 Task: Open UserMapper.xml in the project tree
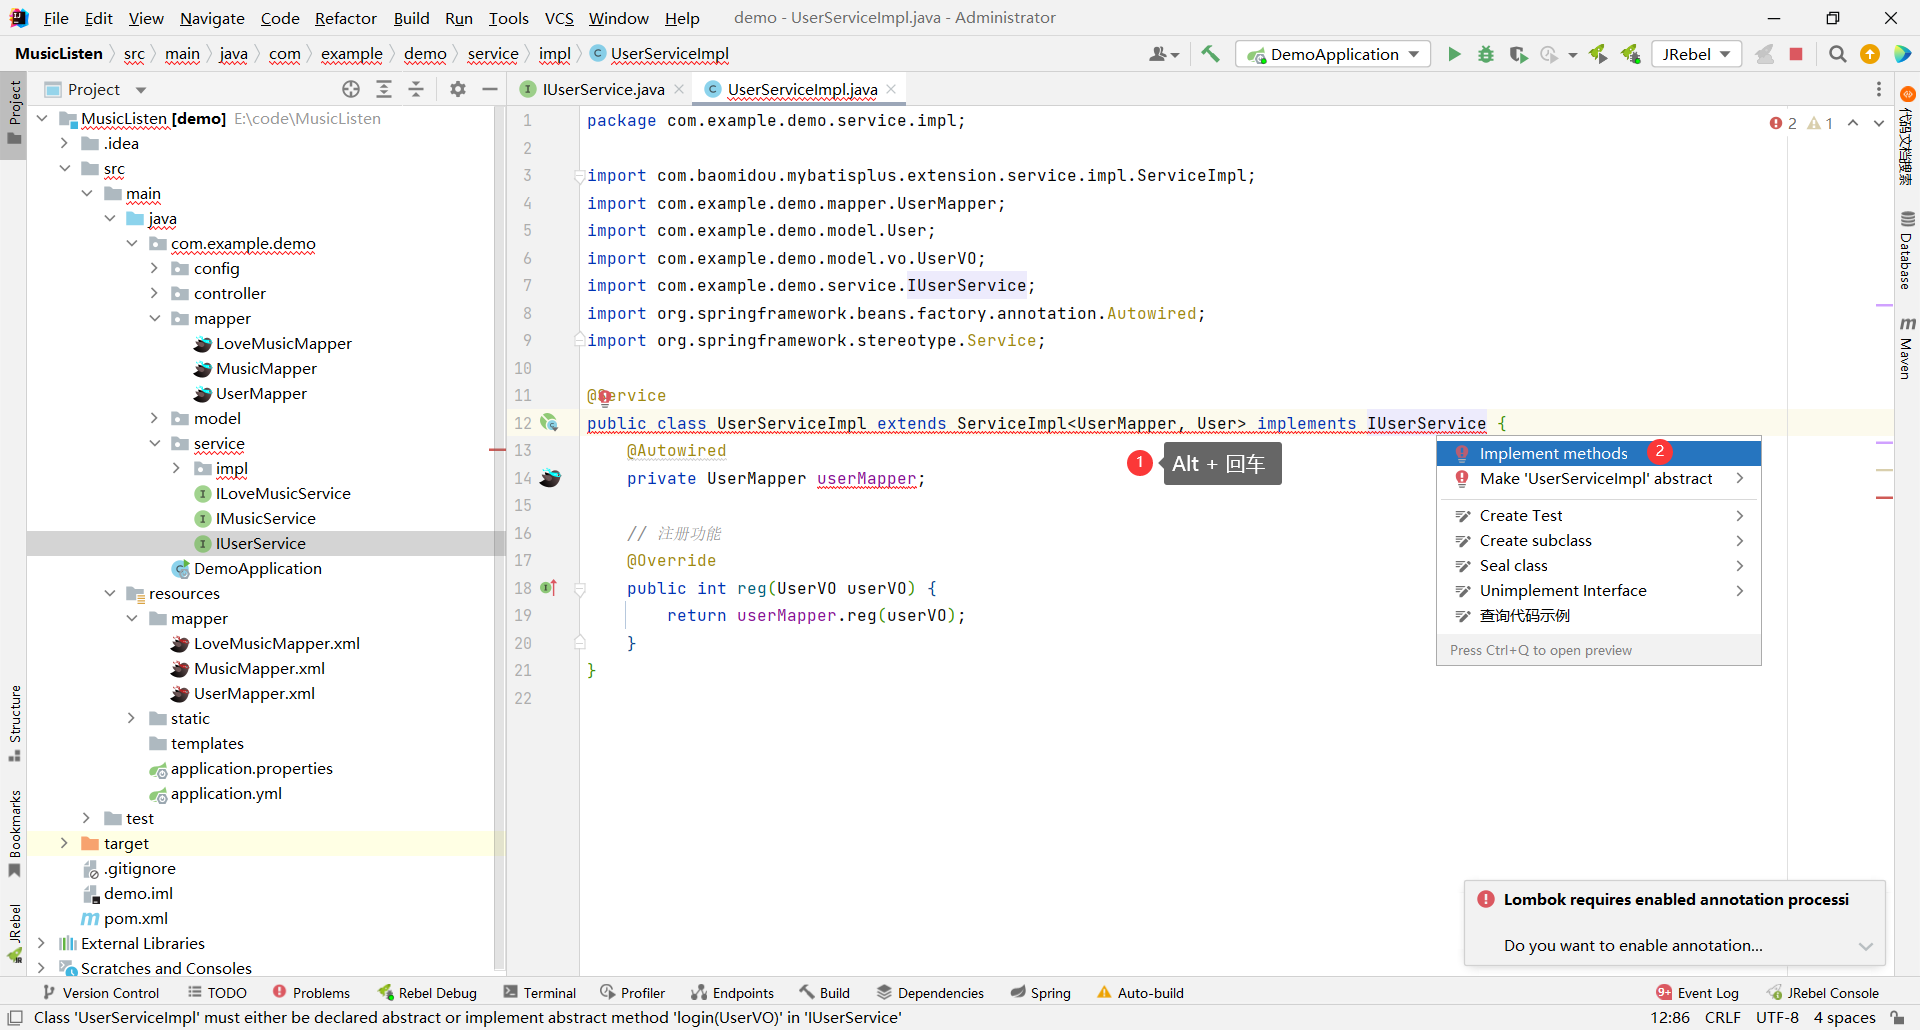coord(254,693)
